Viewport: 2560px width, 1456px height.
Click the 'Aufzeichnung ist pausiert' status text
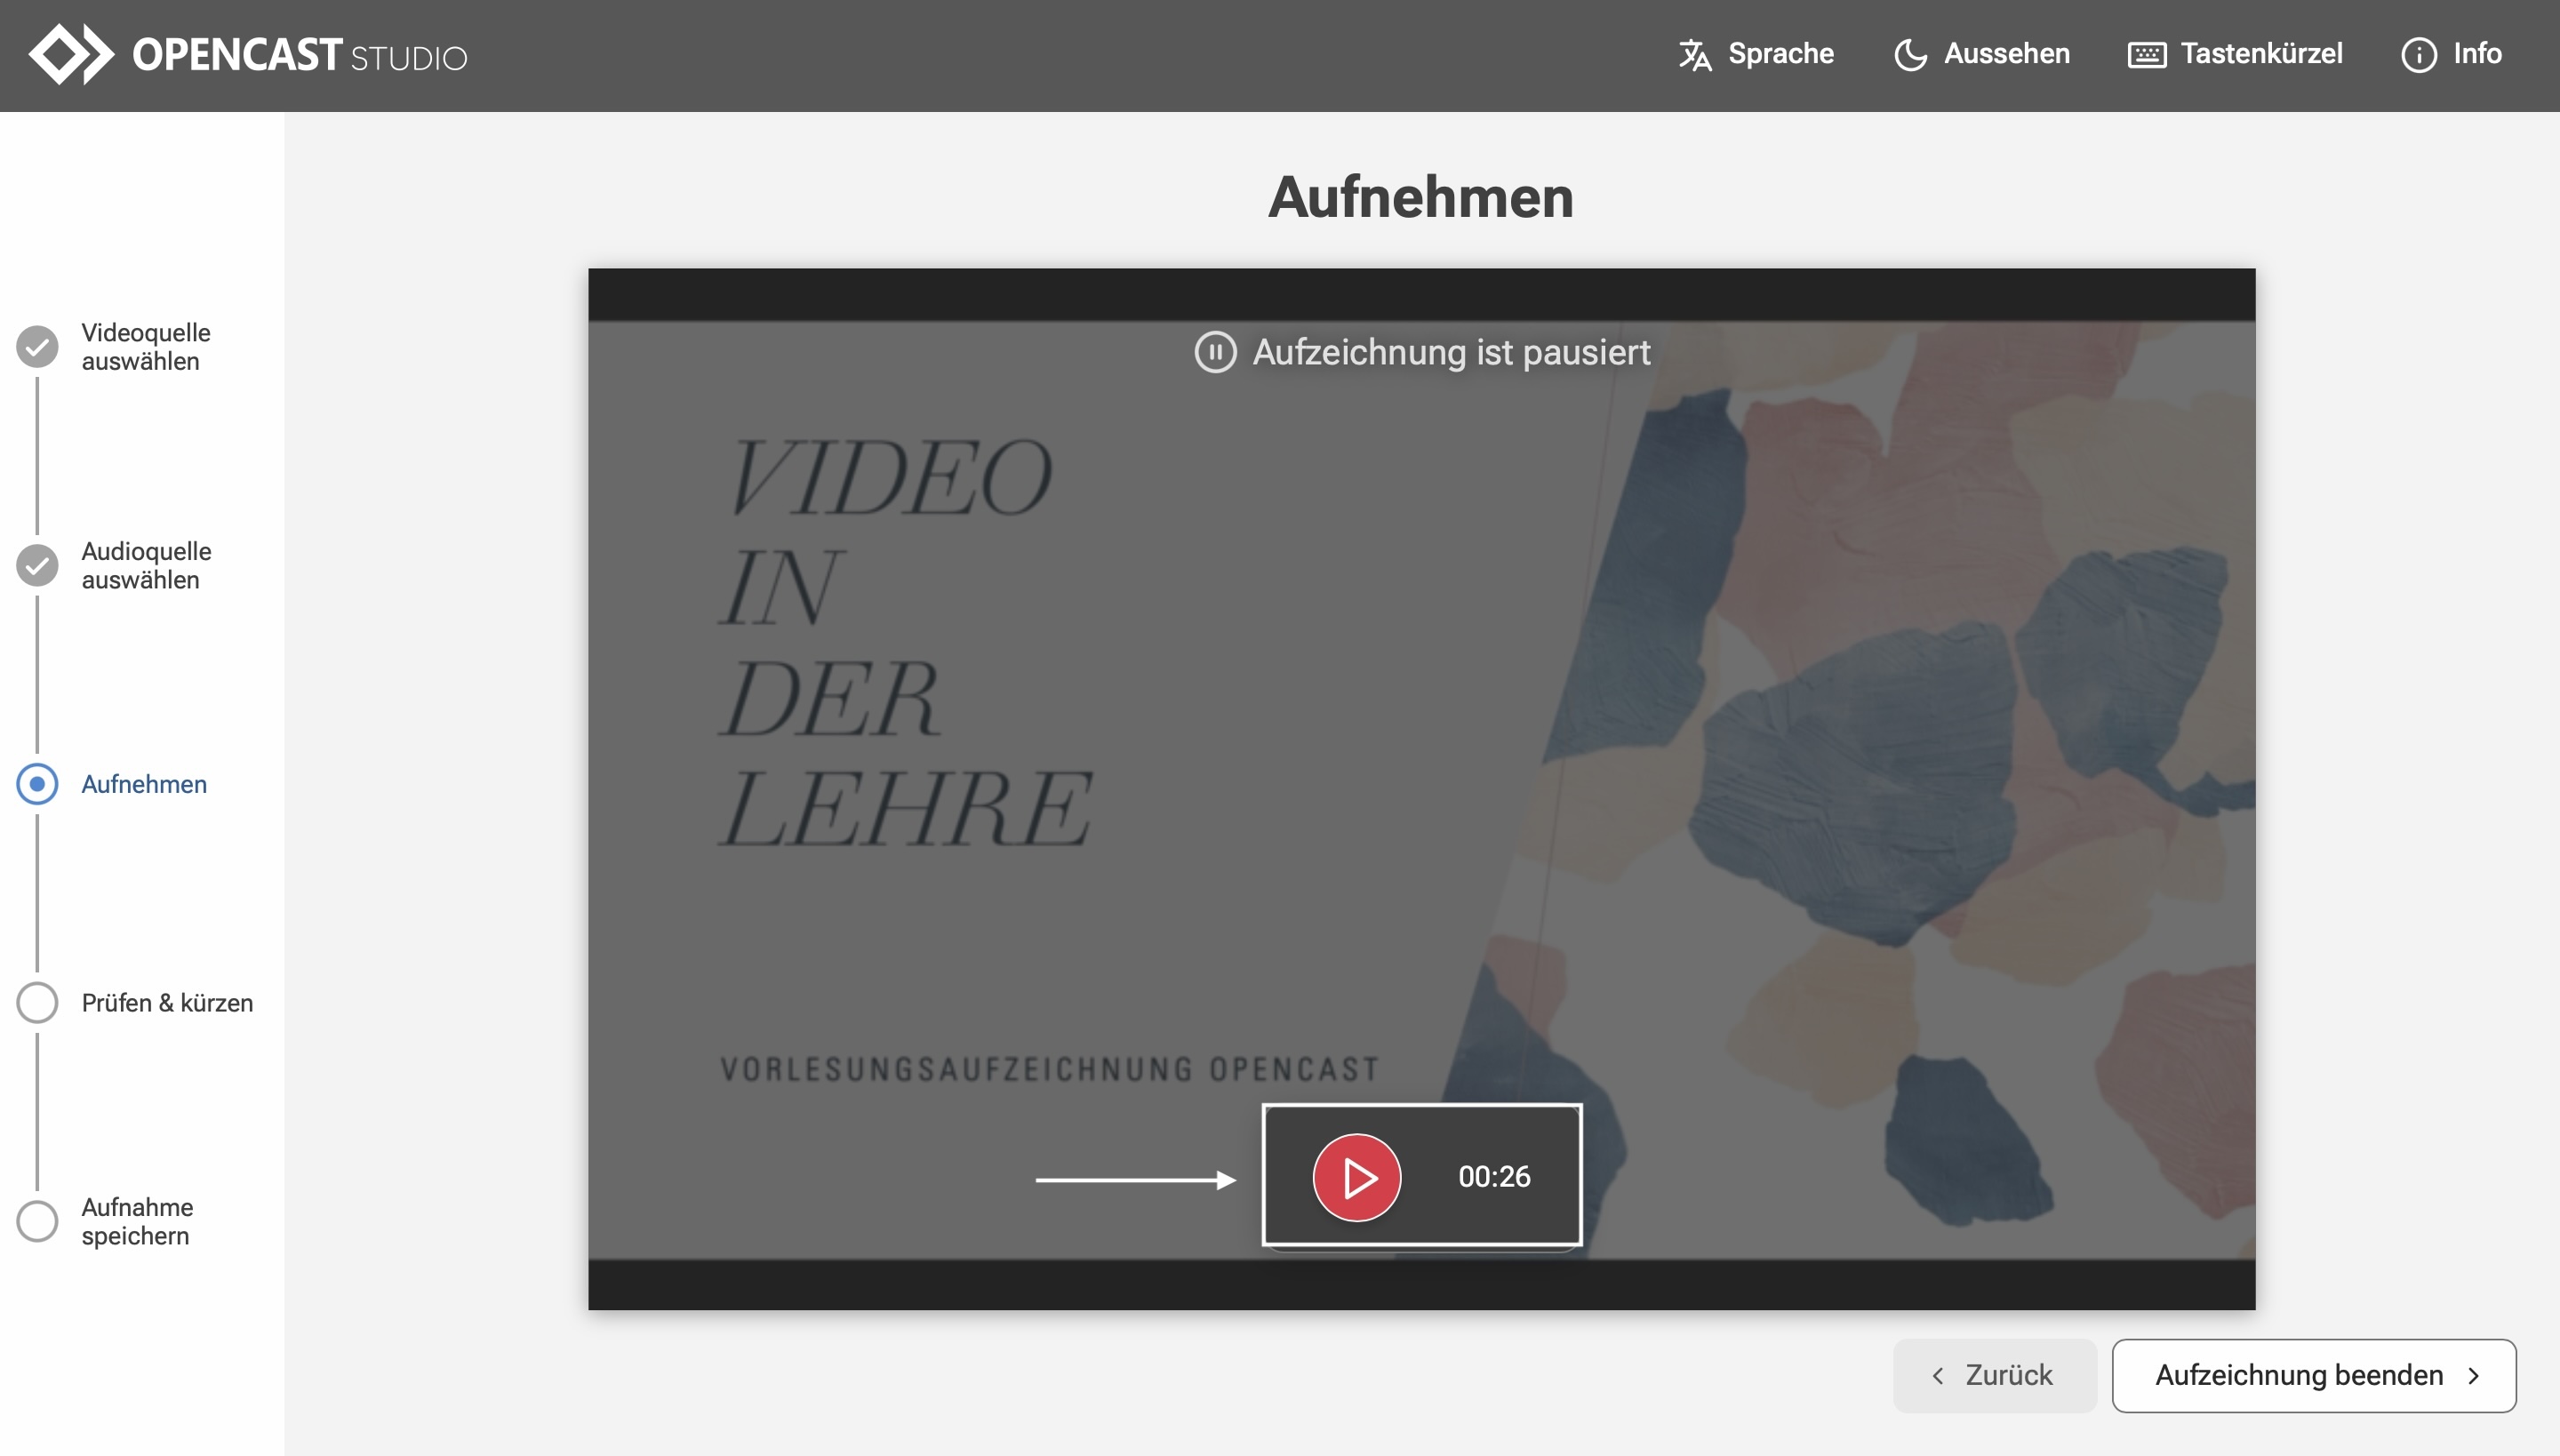click(1451, 352)
